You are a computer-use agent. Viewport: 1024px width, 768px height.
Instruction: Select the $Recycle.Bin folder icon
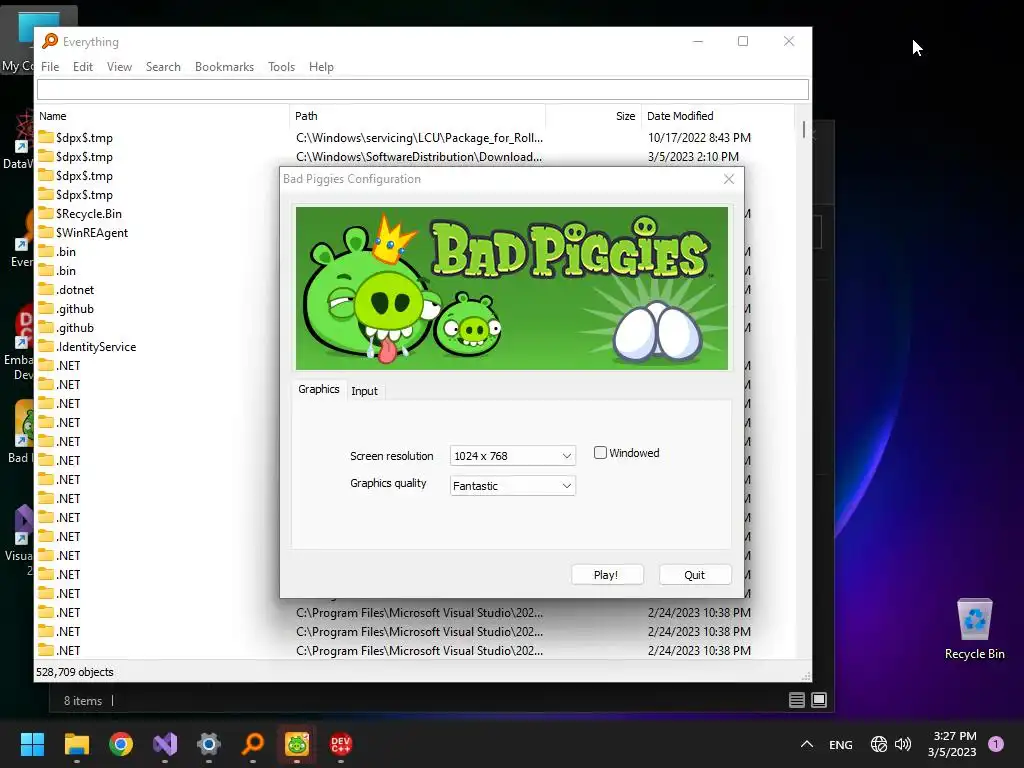click(46, 214)
